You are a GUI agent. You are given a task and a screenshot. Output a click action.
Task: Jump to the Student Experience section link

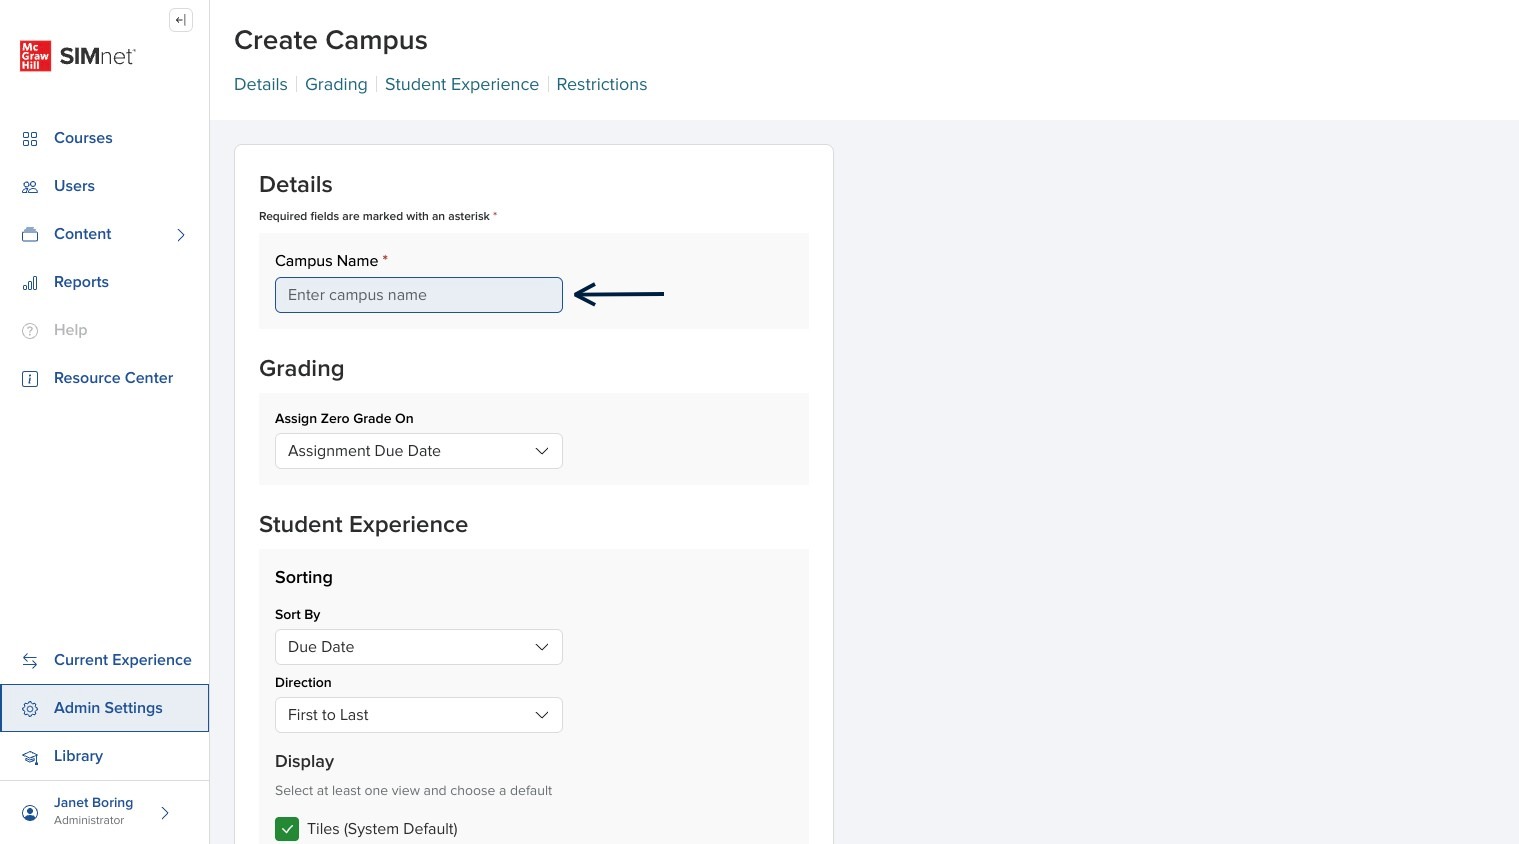462,84
